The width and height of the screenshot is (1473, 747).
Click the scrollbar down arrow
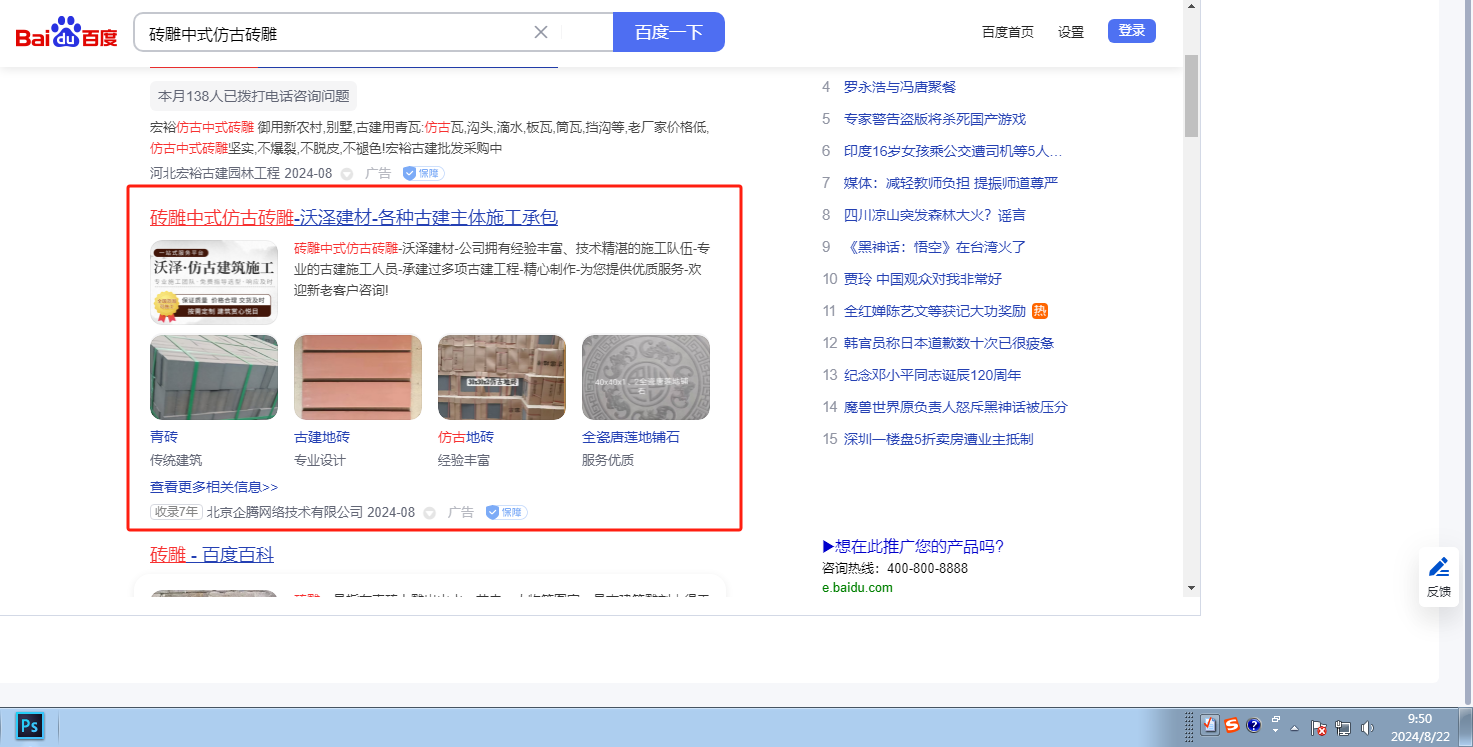1191,588
